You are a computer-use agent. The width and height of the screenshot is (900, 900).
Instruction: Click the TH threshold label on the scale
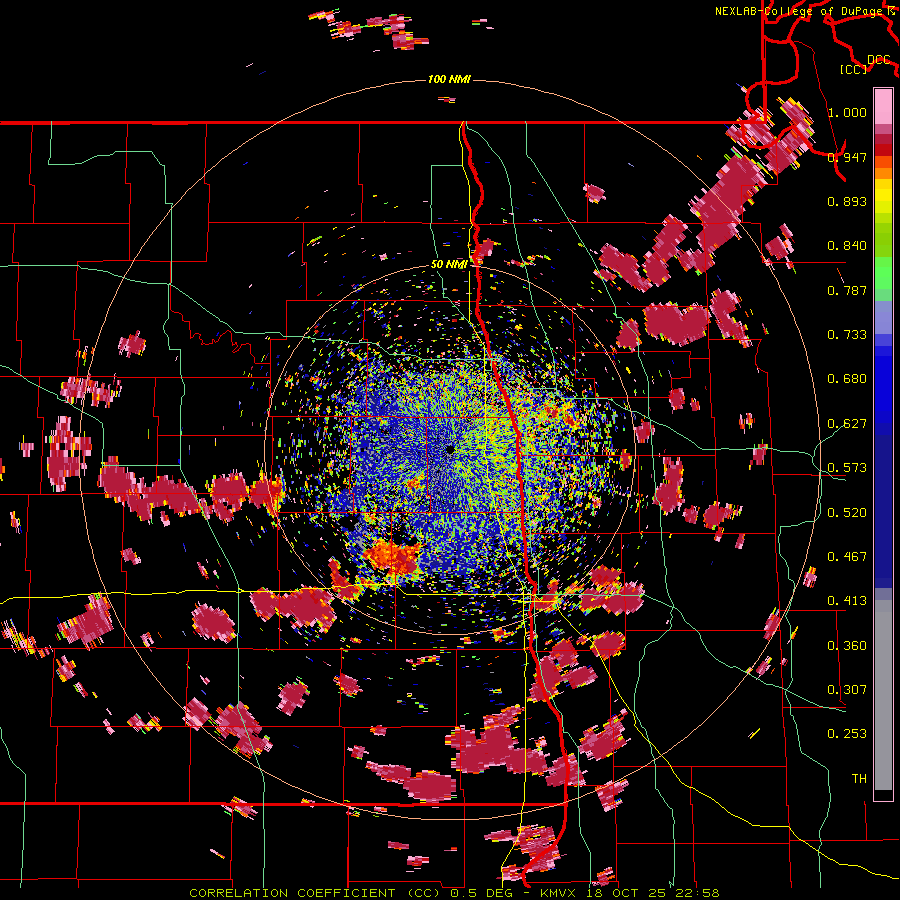click(859, 779)
